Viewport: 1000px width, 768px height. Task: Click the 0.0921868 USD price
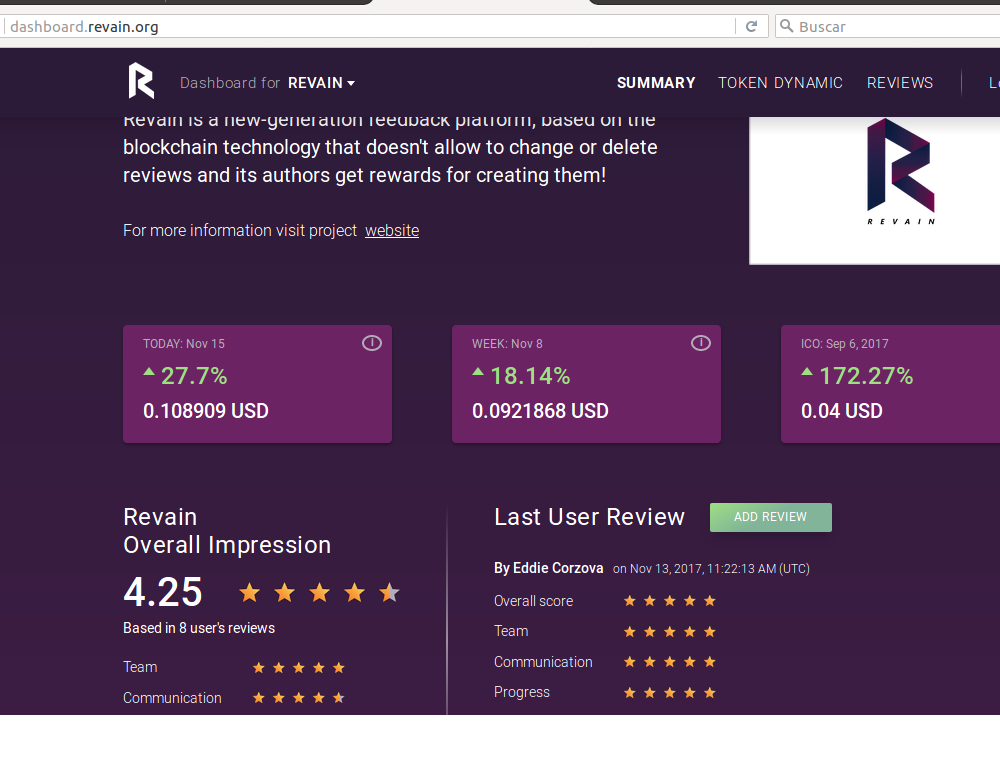click(x=540, y=411)
